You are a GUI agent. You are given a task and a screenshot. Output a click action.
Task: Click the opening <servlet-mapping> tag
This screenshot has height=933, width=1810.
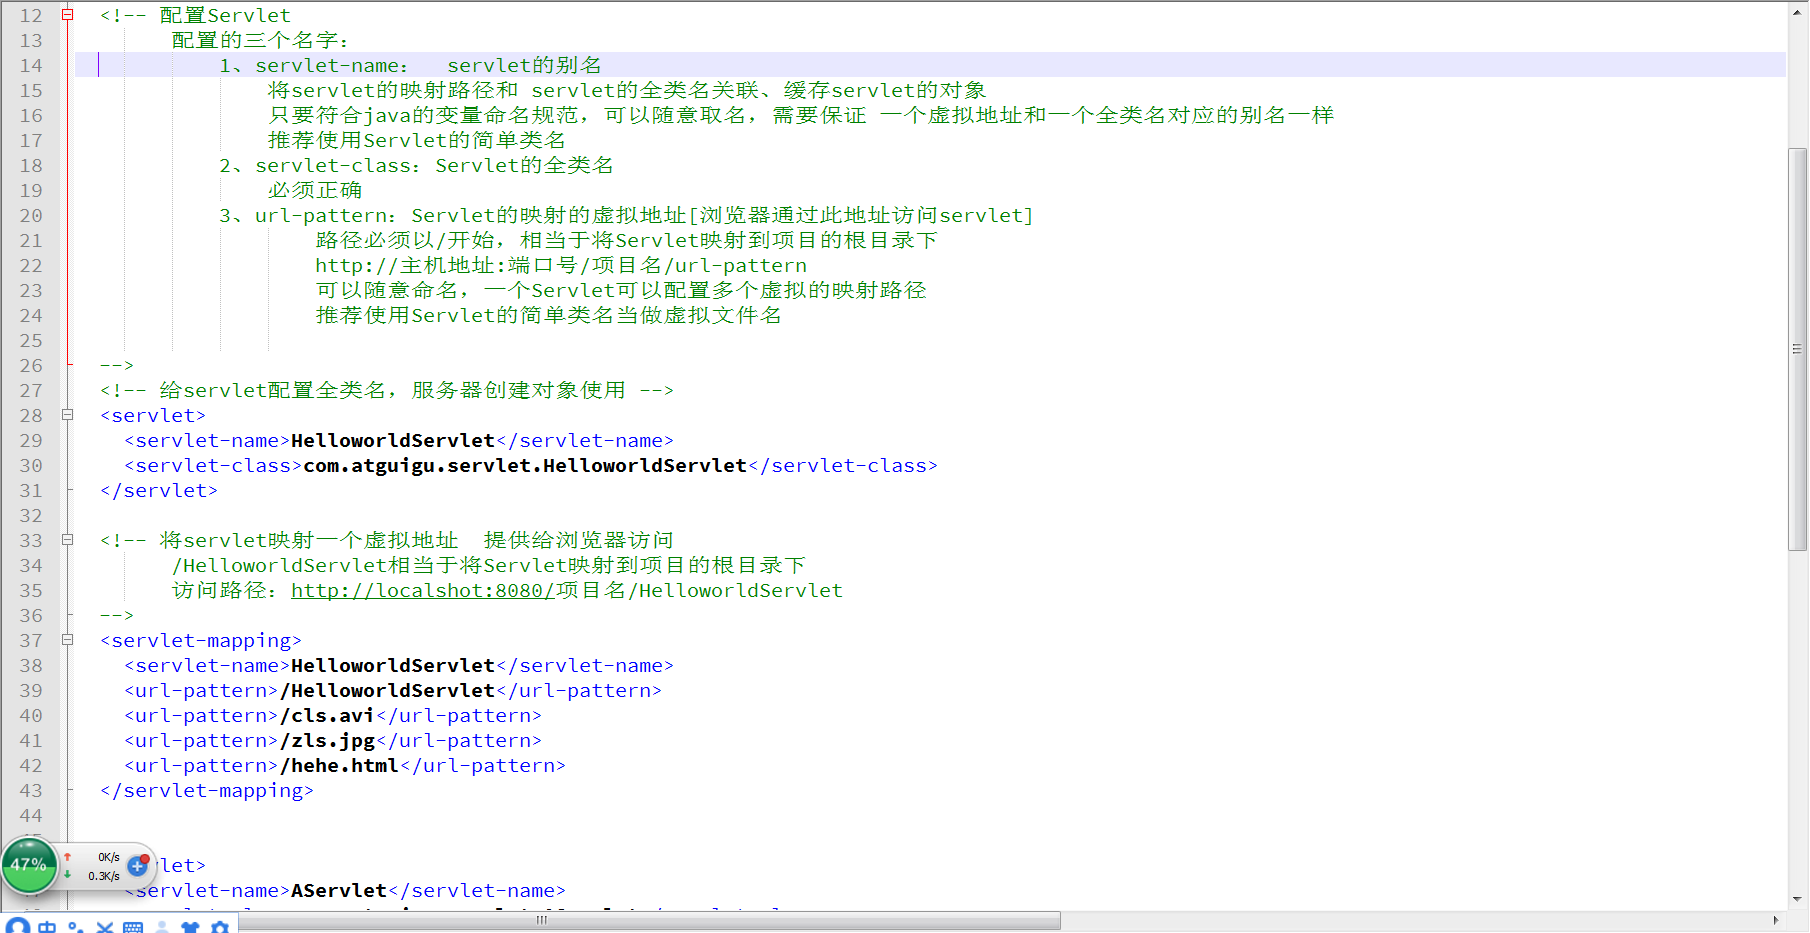201,641
